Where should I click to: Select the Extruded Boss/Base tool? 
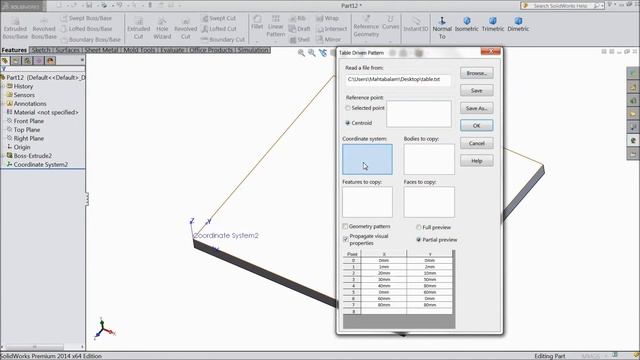[15, 28]
